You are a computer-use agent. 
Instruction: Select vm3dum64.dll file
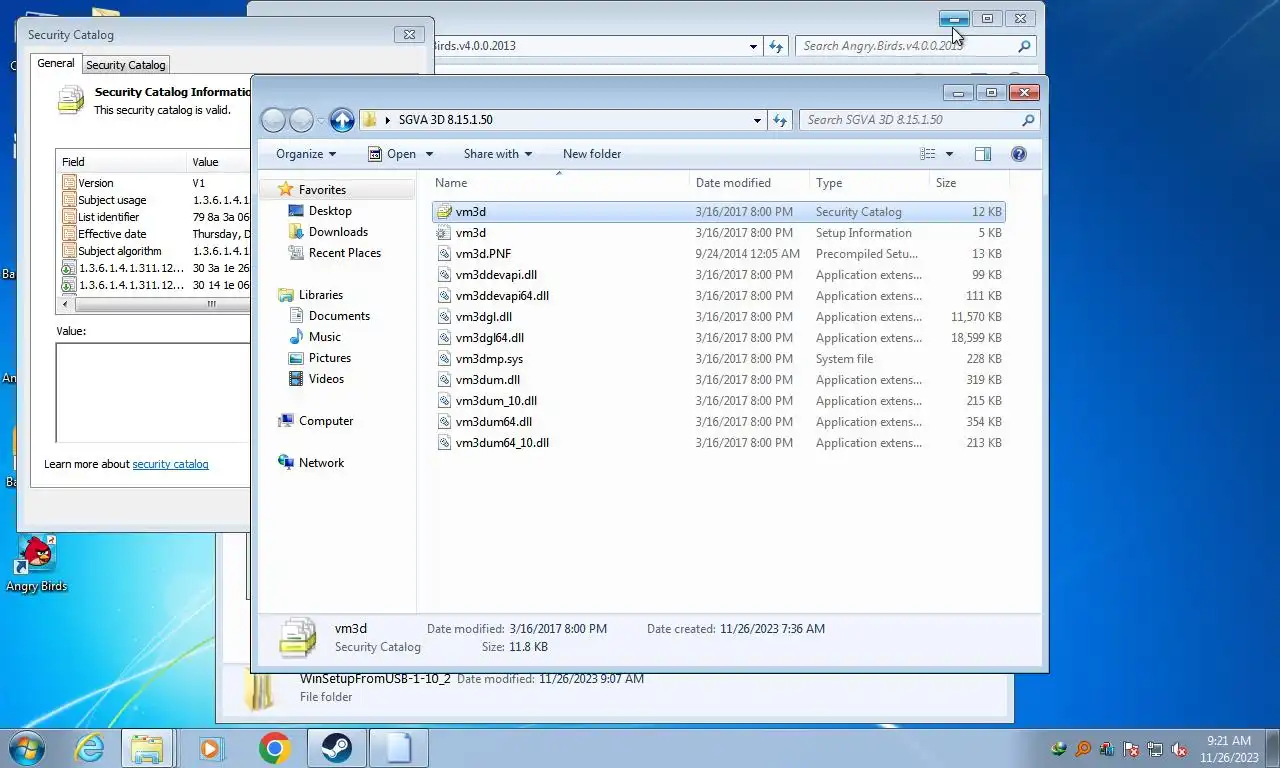coord(719,422)
